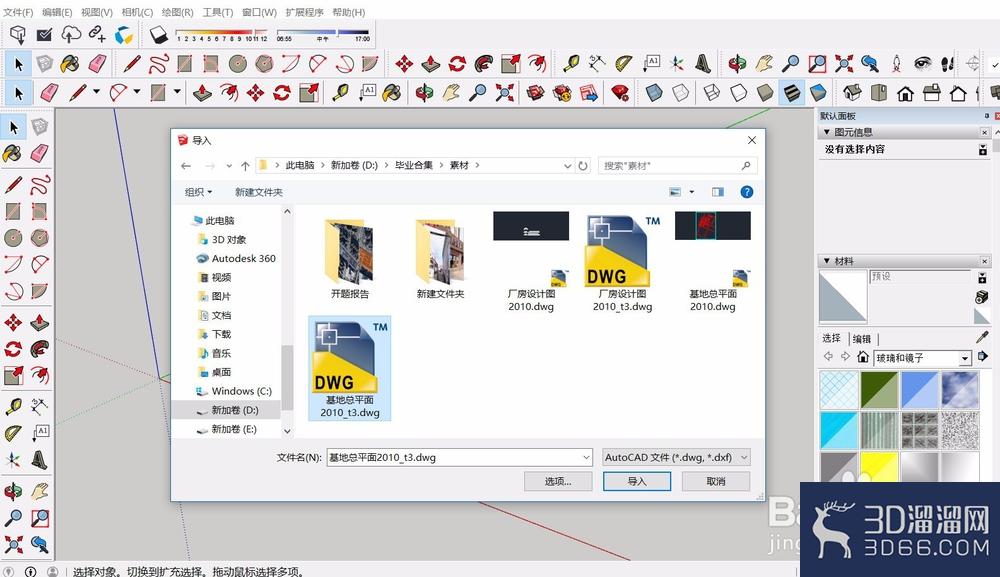
Task: Click the Send to LayOut icon
Action: tap(589, 94)
